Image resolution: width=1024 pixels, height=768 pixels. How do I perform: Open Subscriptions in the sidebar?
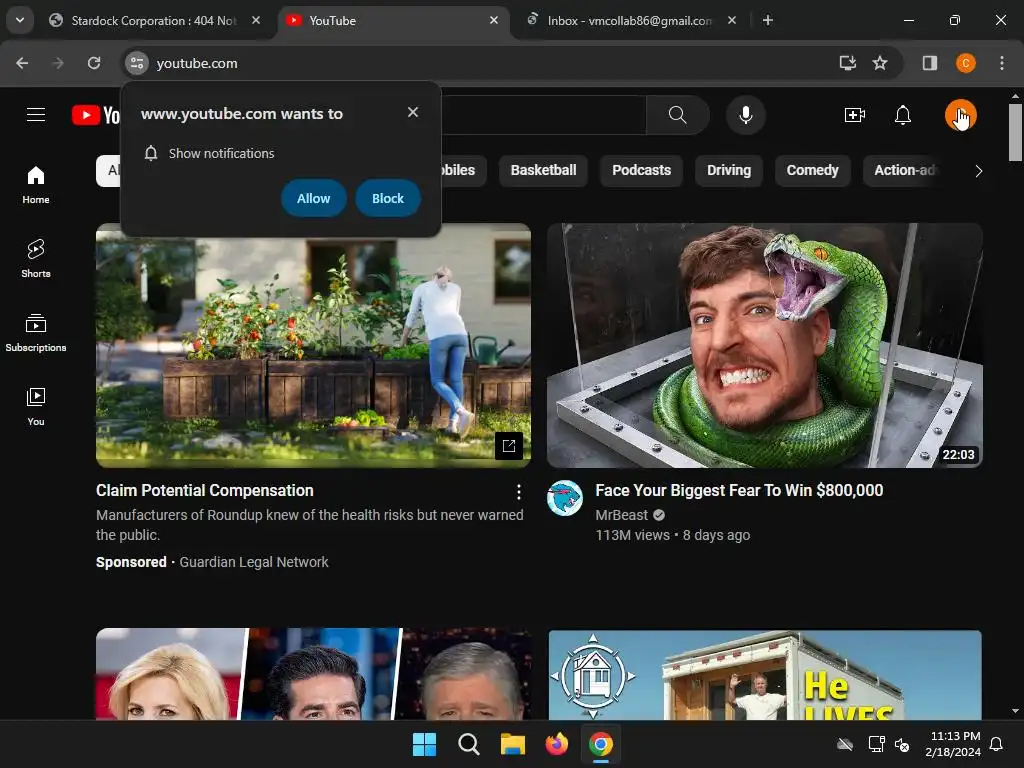click(36, 333)
